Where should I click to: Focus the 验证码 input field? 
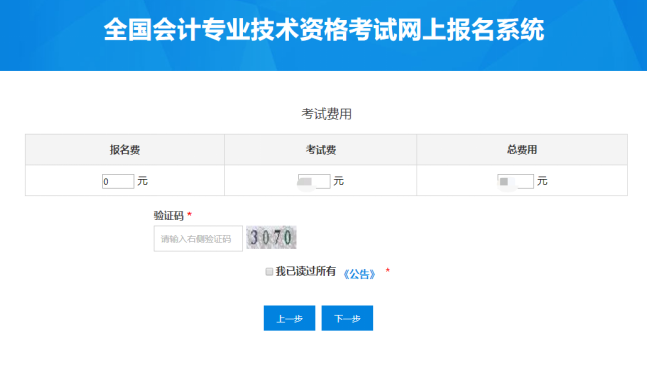198,238
